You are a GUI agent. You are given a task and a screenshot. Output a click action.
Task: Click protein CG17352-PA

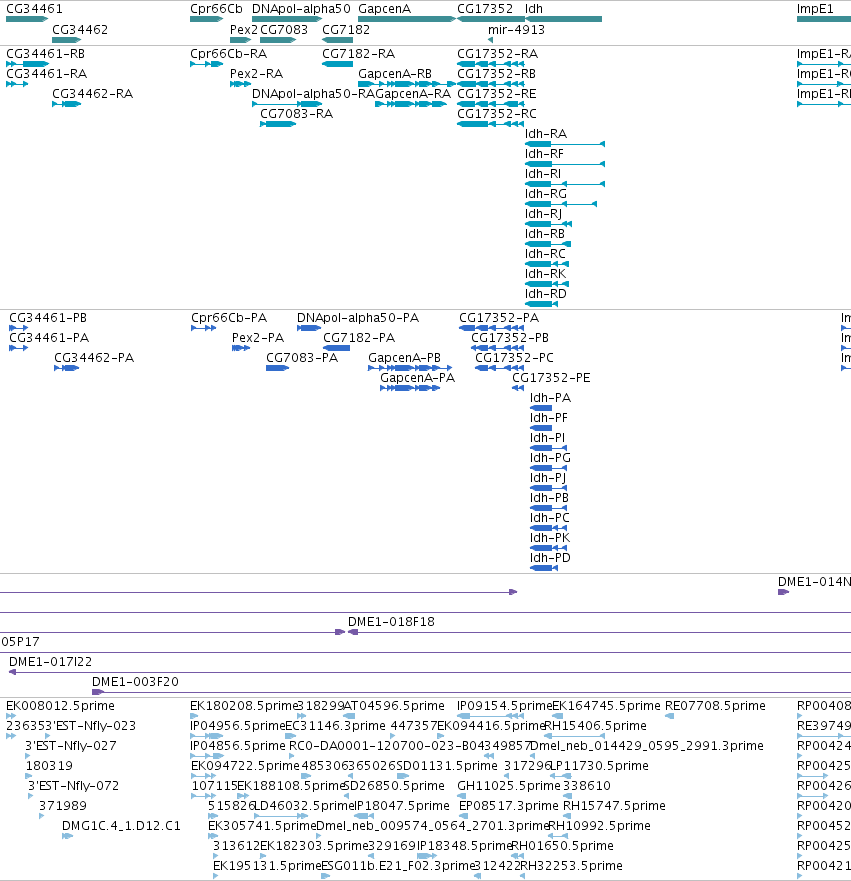coord(492,328)
